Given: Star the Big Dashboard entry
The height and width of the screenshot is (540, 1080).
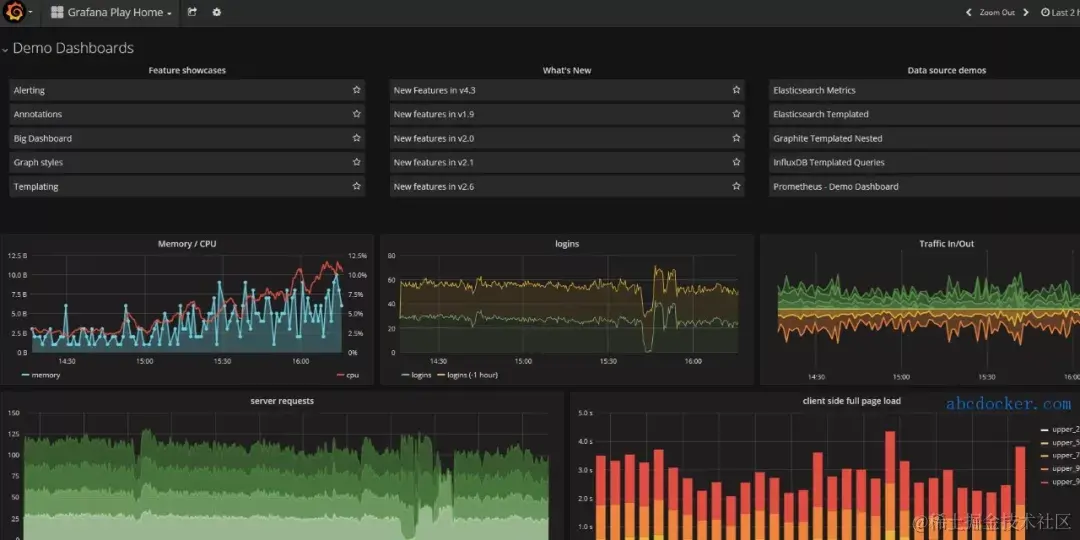Looking at the screenshot, I should tap(356, 138).
